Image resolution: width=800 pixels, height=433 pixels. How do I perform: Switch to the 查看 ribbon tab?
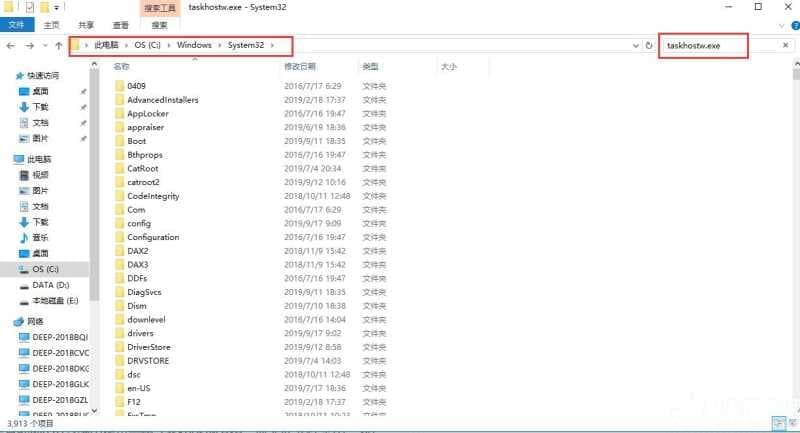pos(120,24)
